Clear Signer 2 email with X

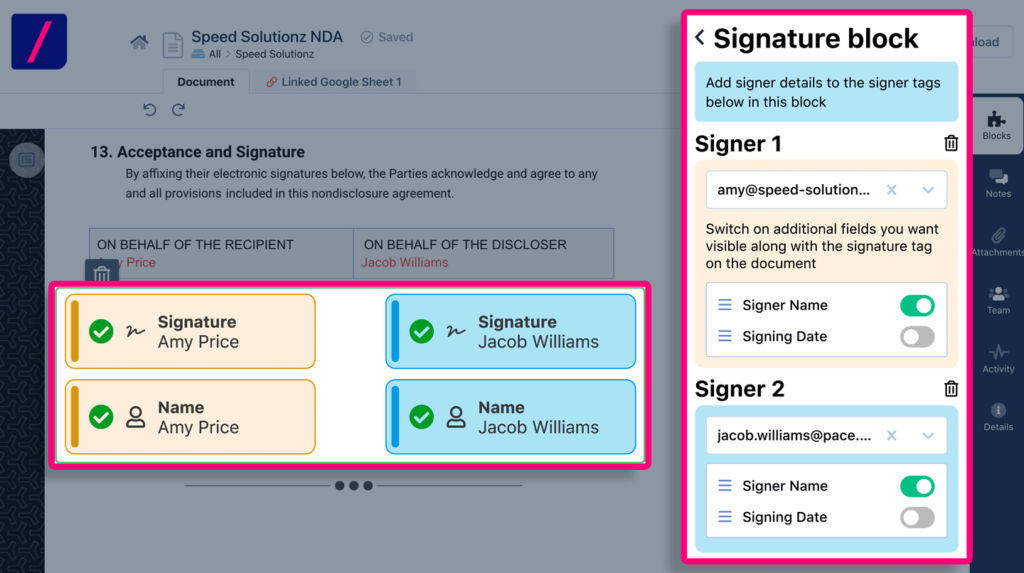pos(891,436)
